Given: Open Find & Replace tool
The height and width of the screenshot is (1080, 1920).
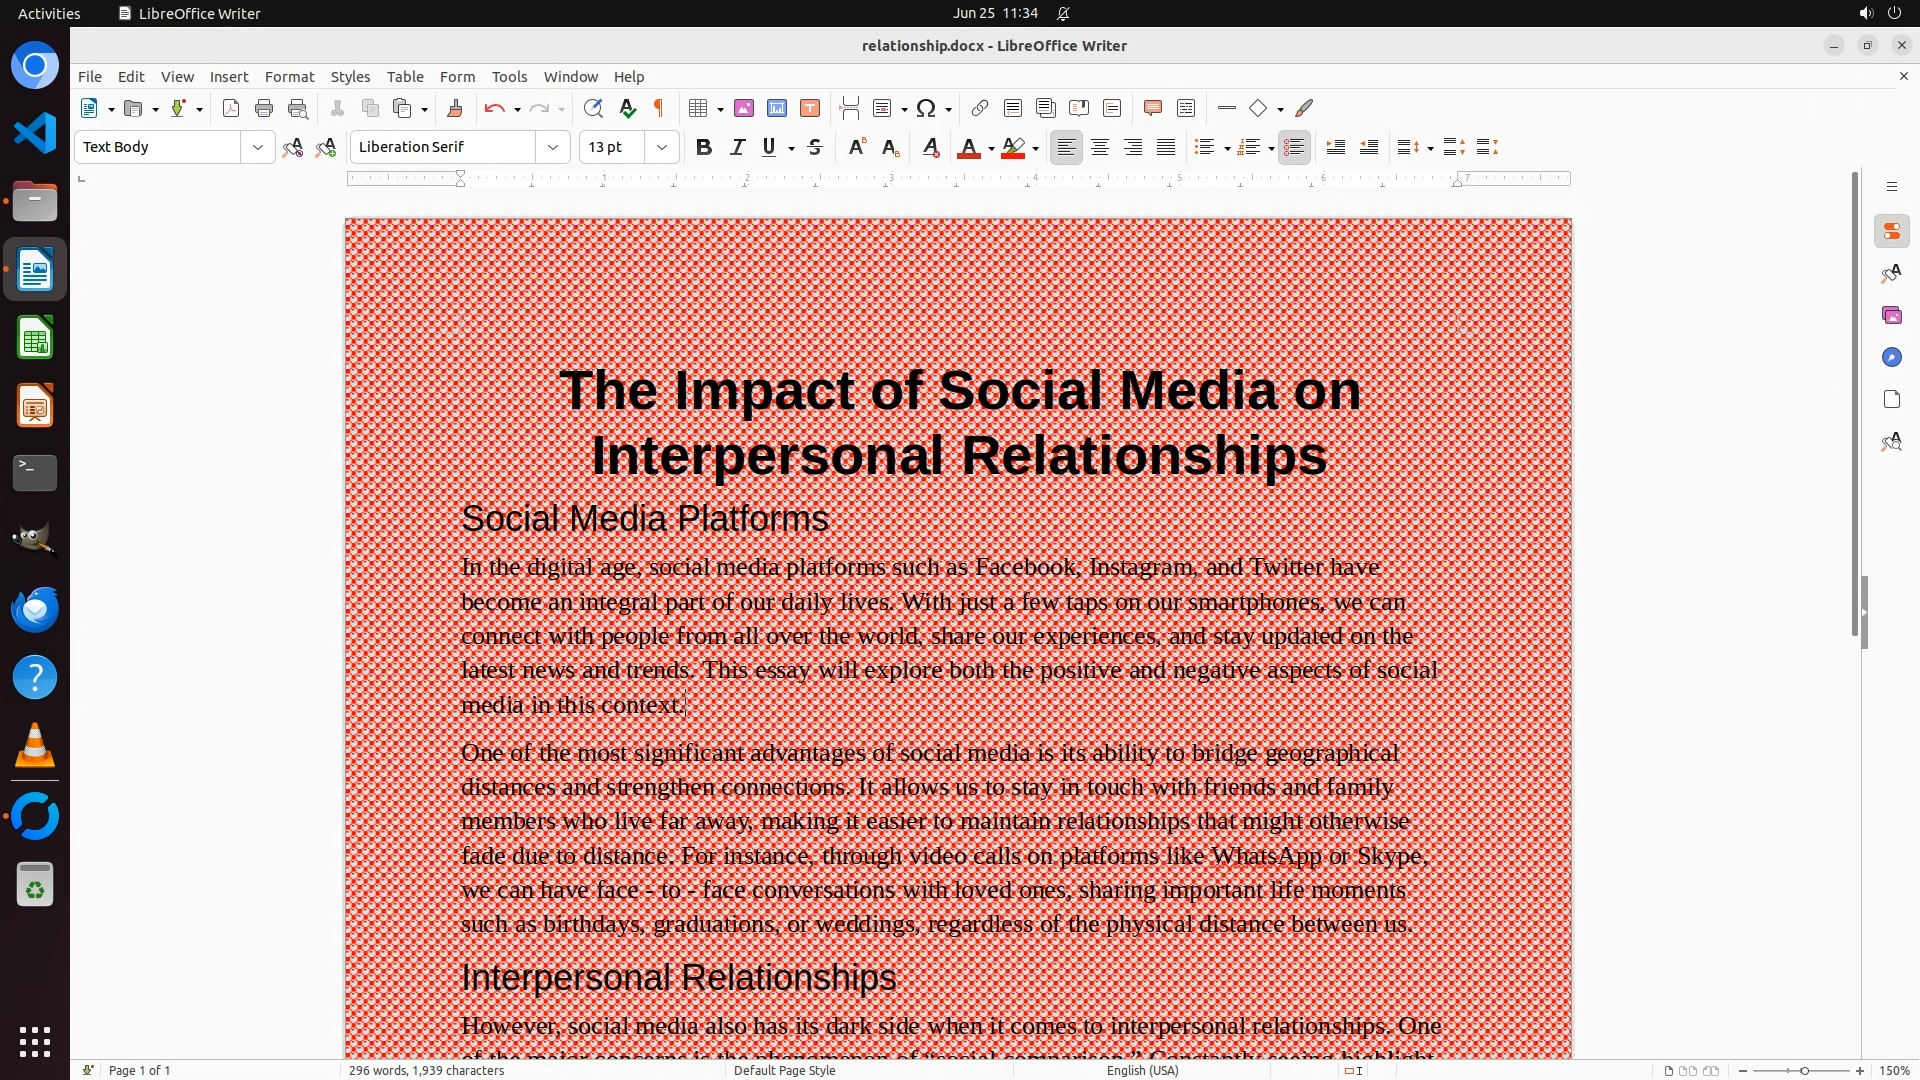Looking at the screenshot, I should (593, 109).
